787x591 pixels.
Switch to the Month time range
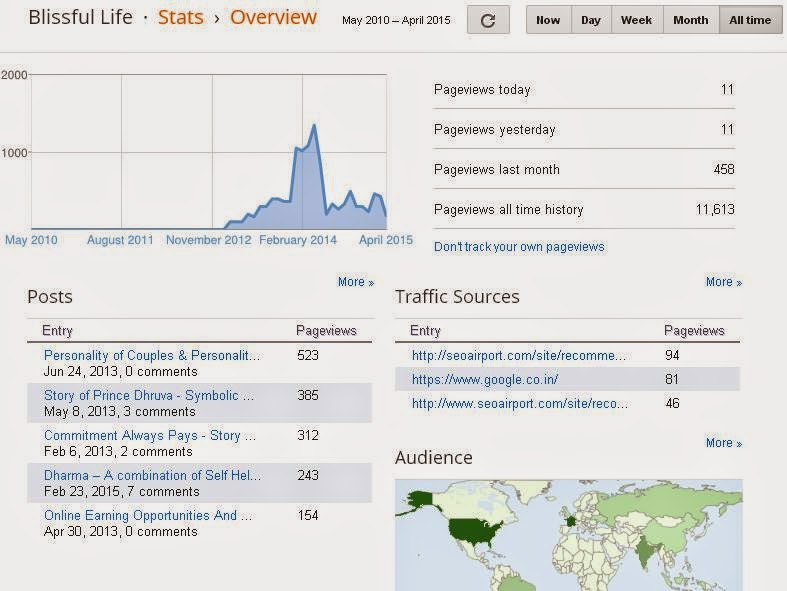tap(691, 20)
